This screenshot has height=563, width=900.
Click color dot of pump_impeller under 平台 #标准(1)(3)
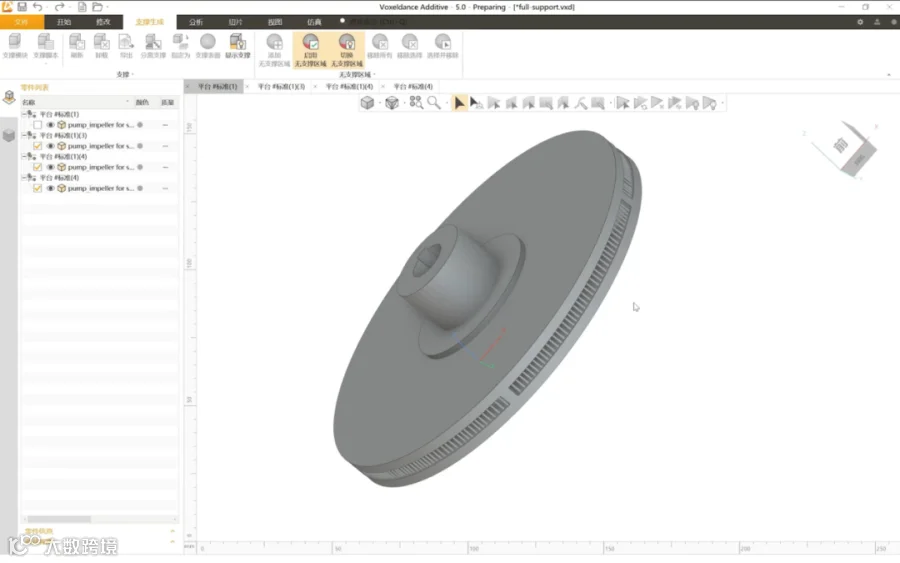(140, 146)
